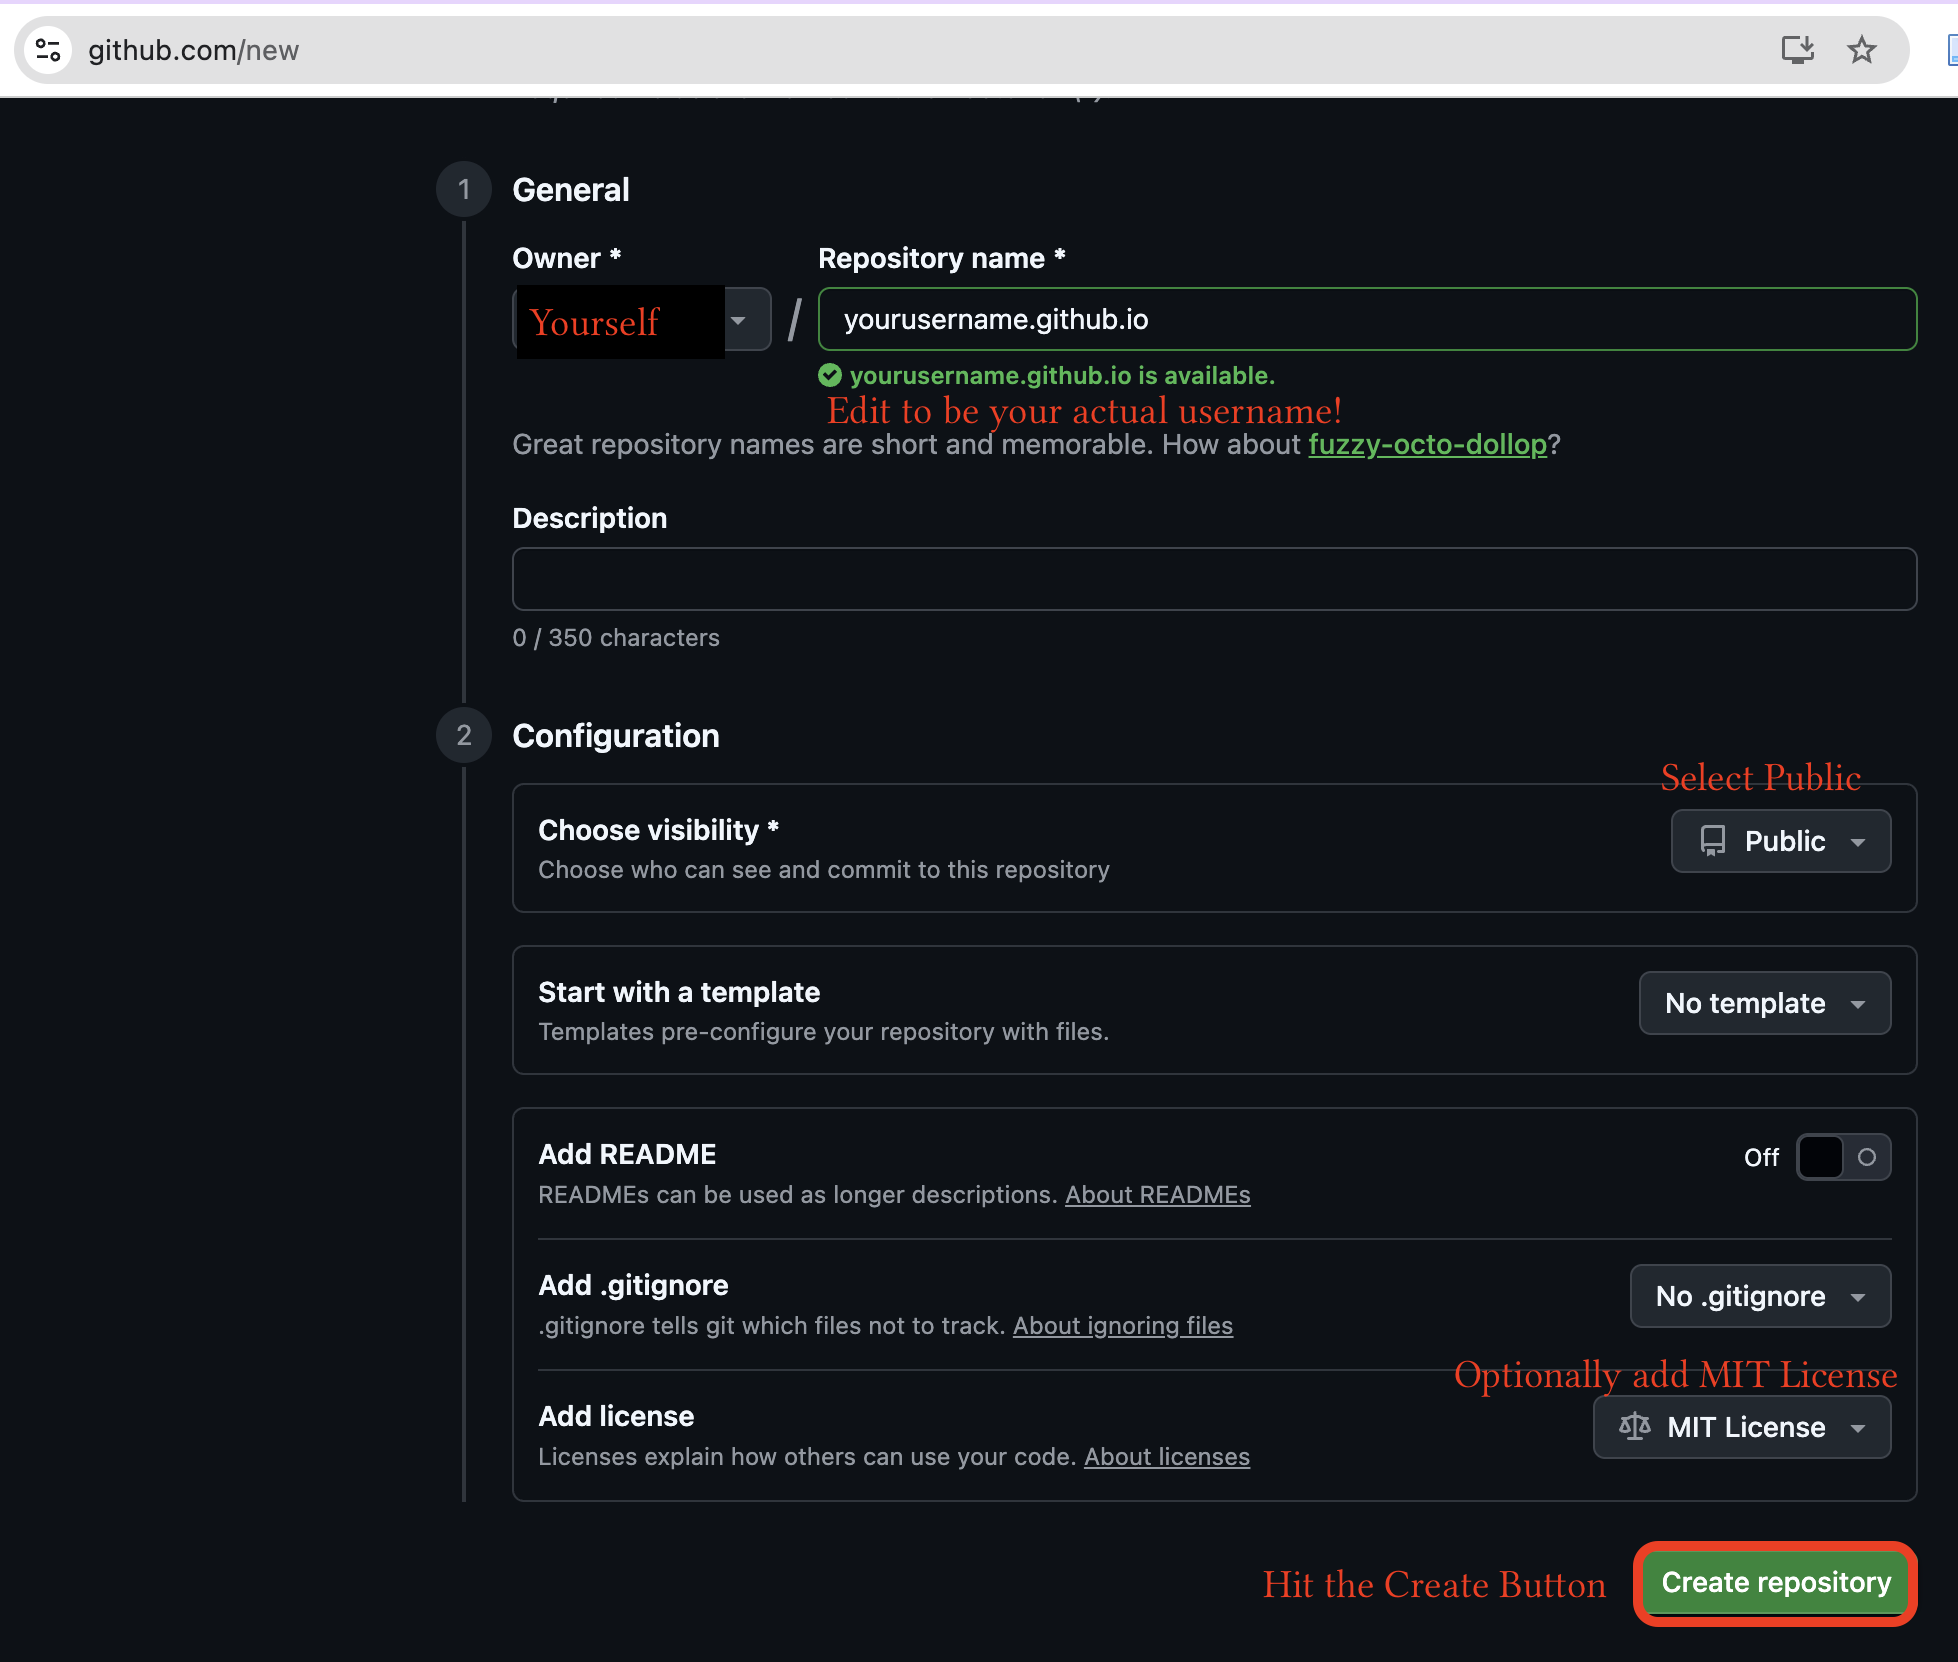Click the green availability check icon
Screen dimensions: 1958x1662
click(830, 376)
